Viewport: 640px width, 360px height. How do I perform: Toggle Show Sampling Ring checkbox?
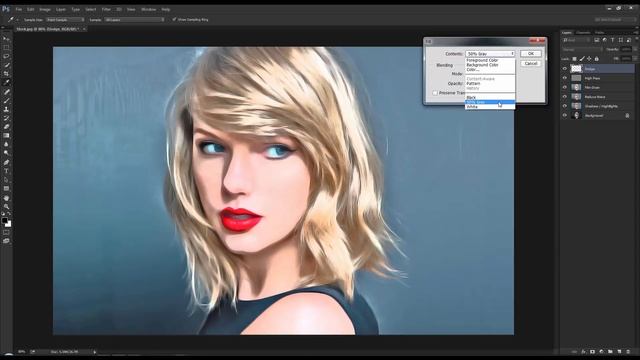click(x=174, y=19)
